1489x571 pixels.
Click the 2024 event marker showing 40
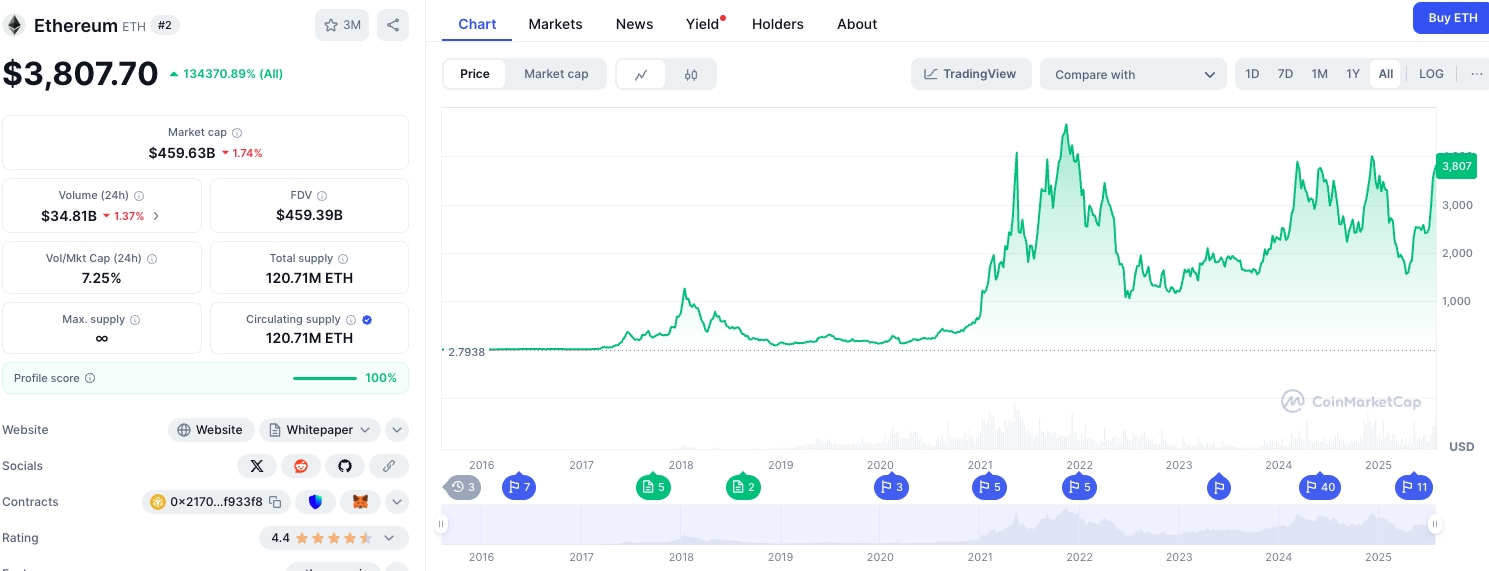(x=1319, y=487)
